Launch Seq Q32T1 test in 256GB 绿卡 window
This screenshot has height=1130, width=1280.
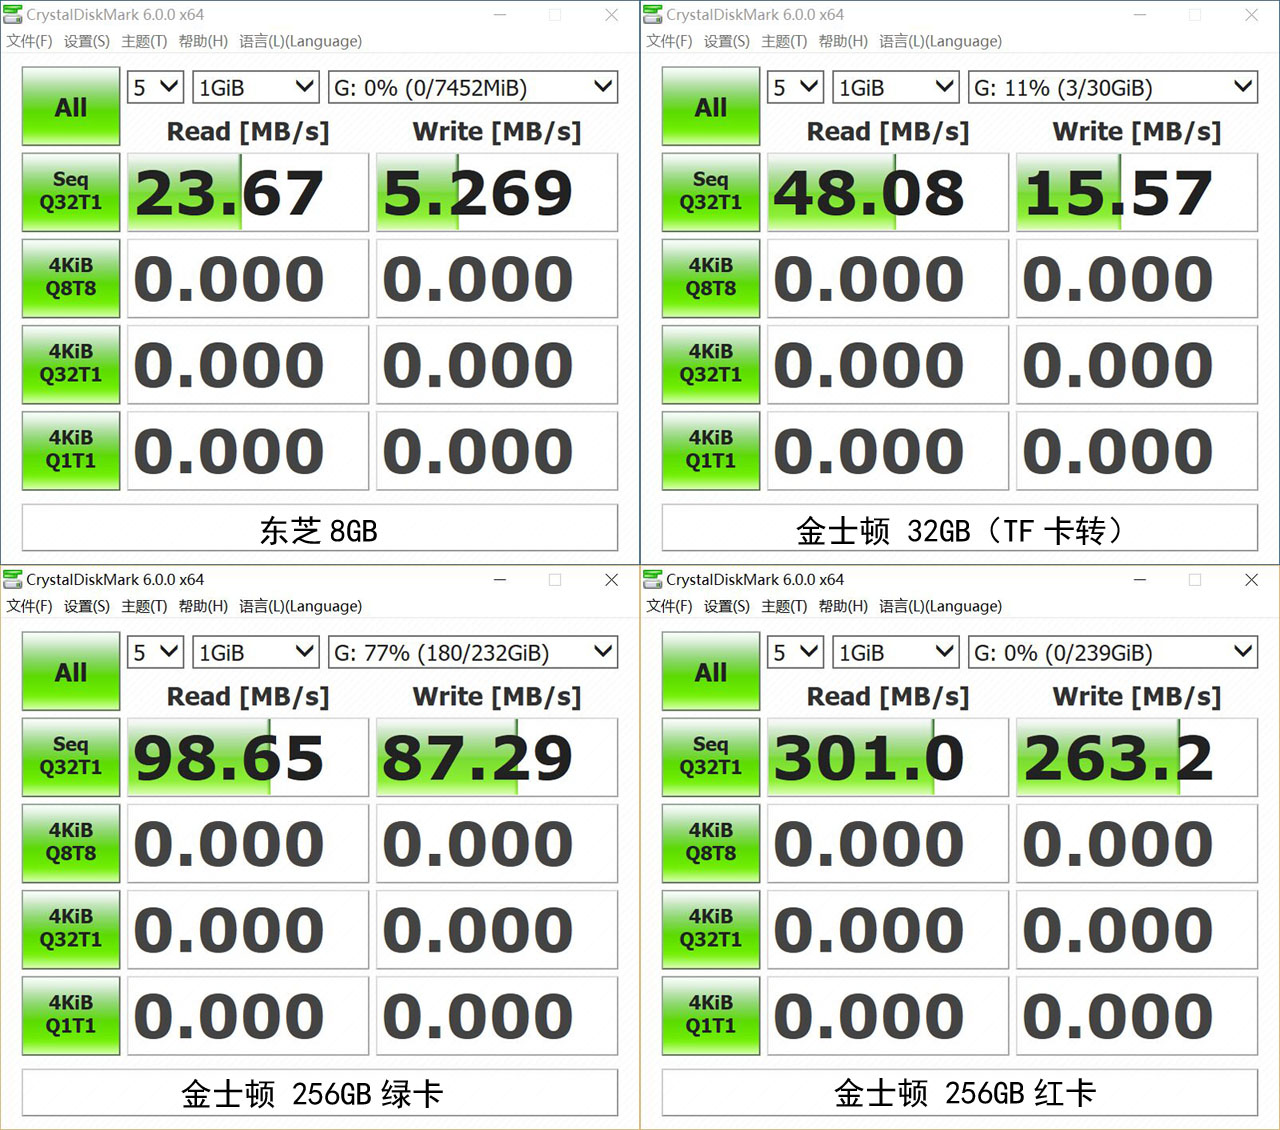click(x=71, y=757)
